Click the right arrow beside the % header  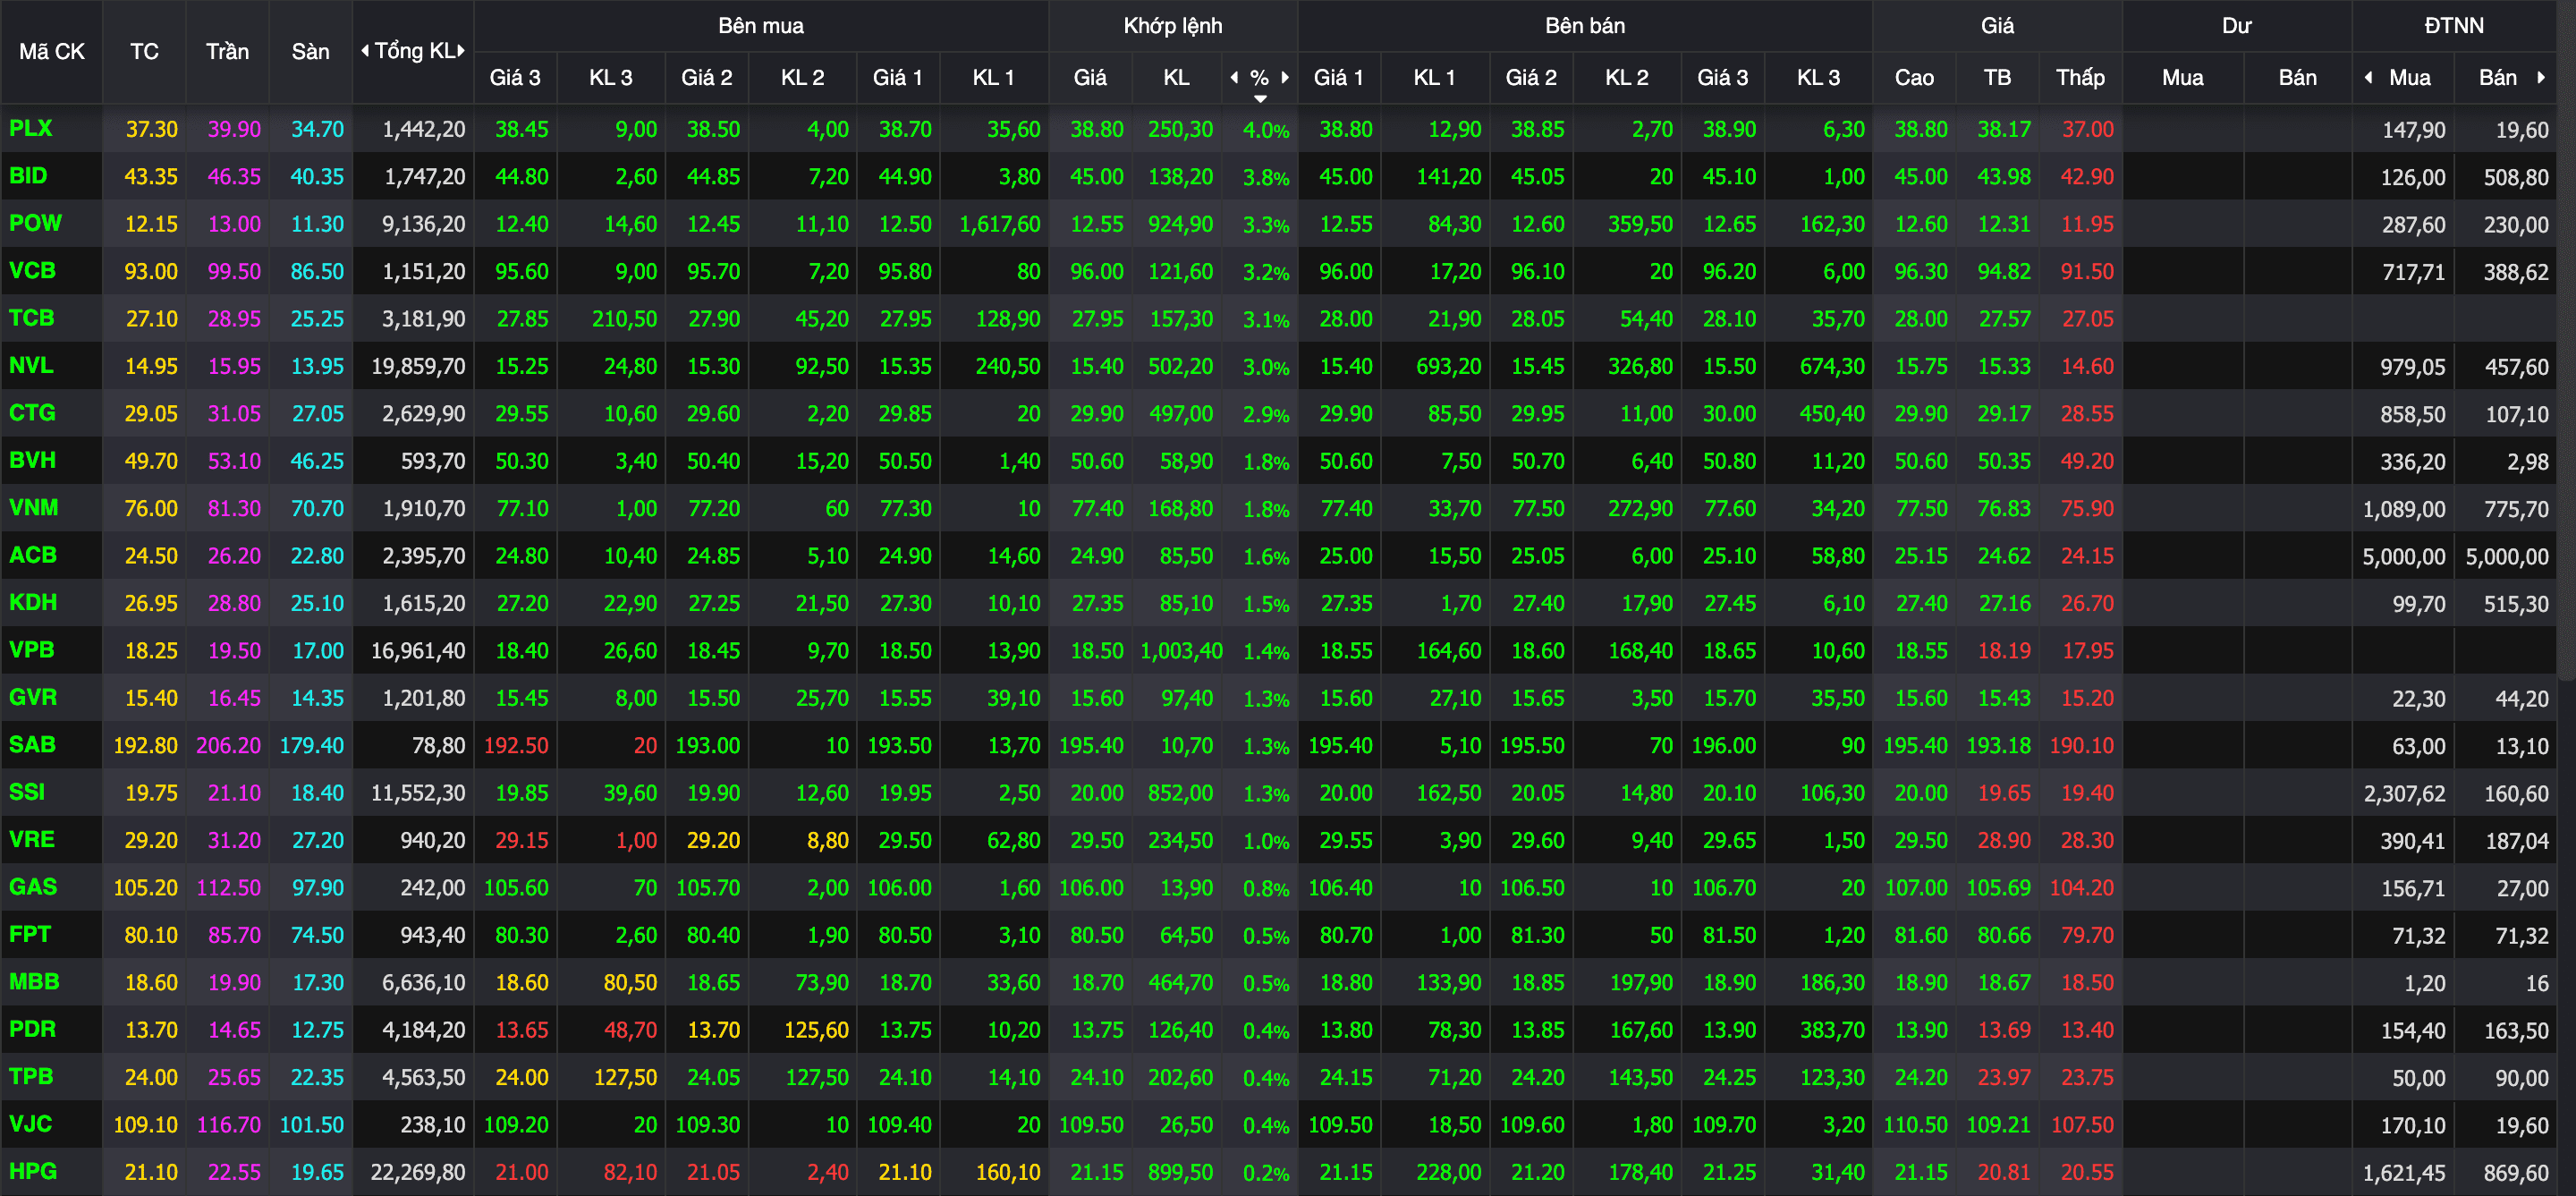point(1285,77)
